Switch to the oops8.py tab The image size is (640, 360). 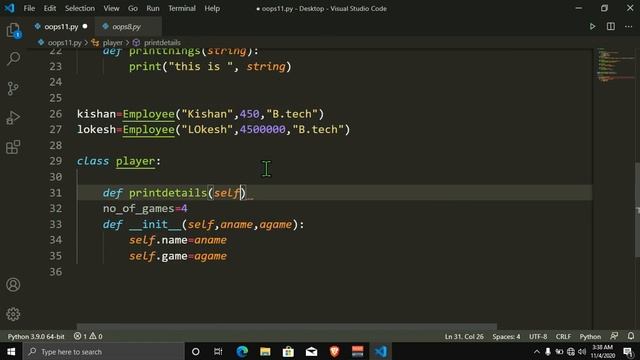(x=127, y=27)
